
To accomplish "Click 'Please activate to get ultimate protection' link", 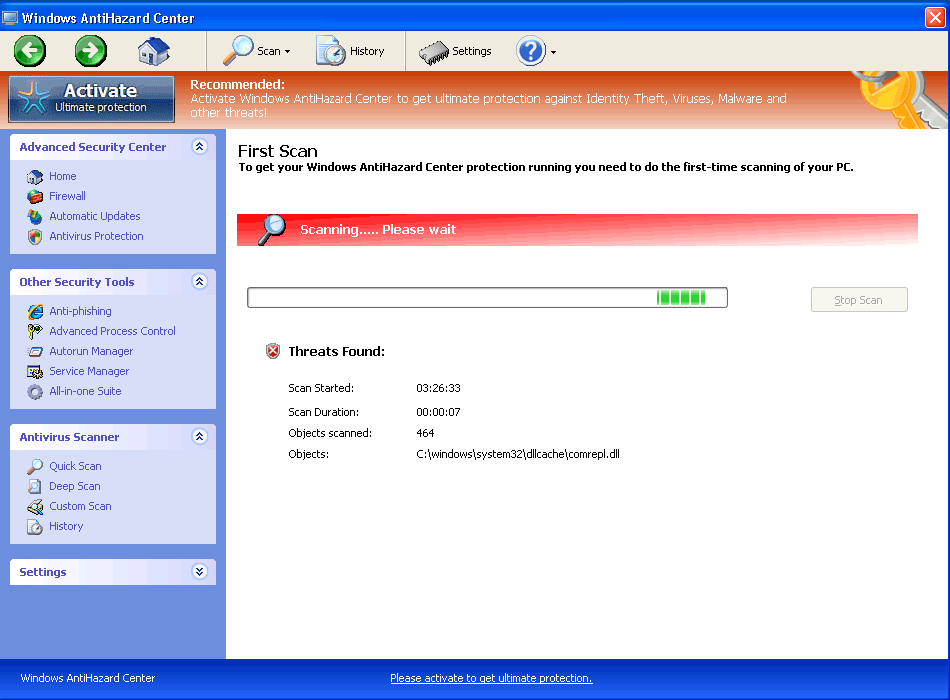I will (491, 678).
